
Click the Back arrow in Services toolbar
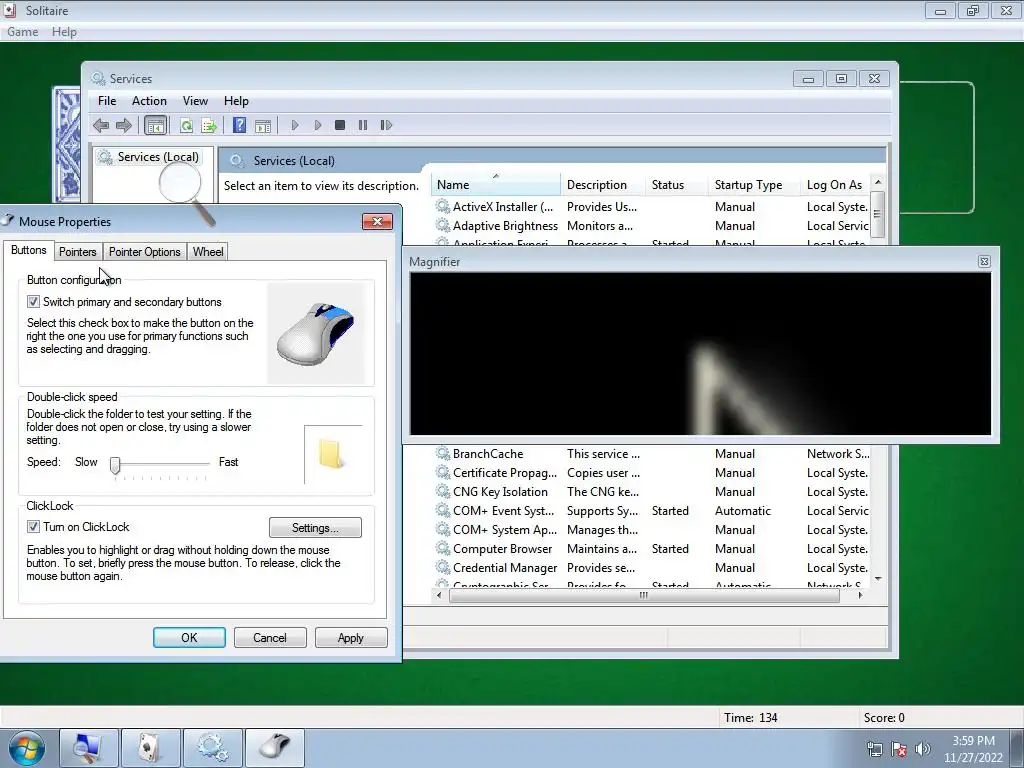tap(101, 125)
